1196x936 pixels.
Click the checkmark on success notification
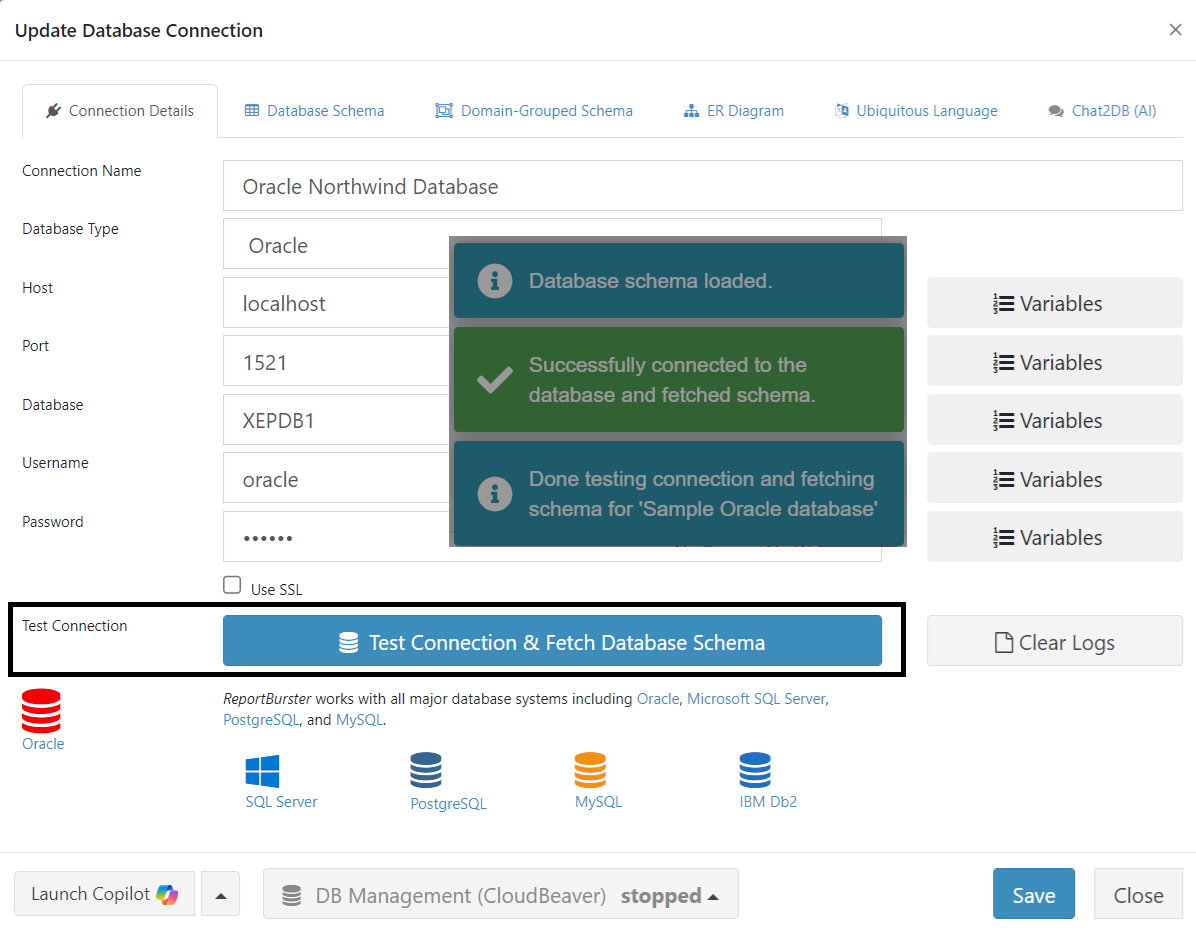tap(493, 380)
